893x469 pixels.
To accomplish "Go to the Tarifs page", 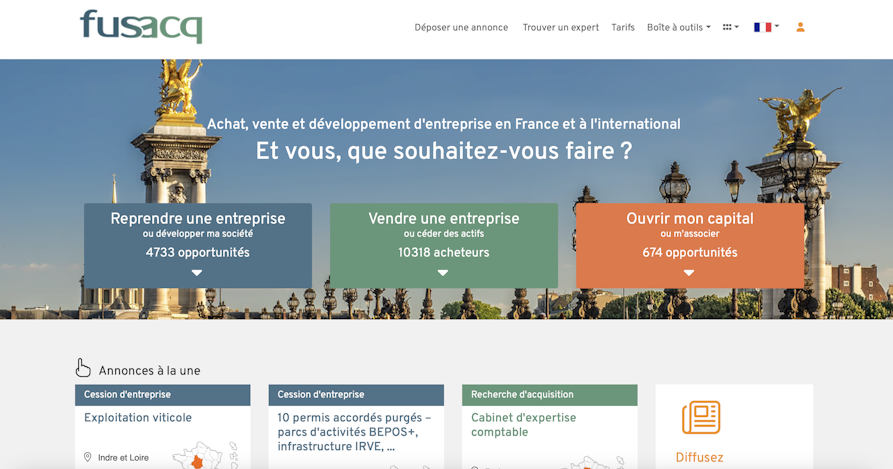I will click(623, 27).
